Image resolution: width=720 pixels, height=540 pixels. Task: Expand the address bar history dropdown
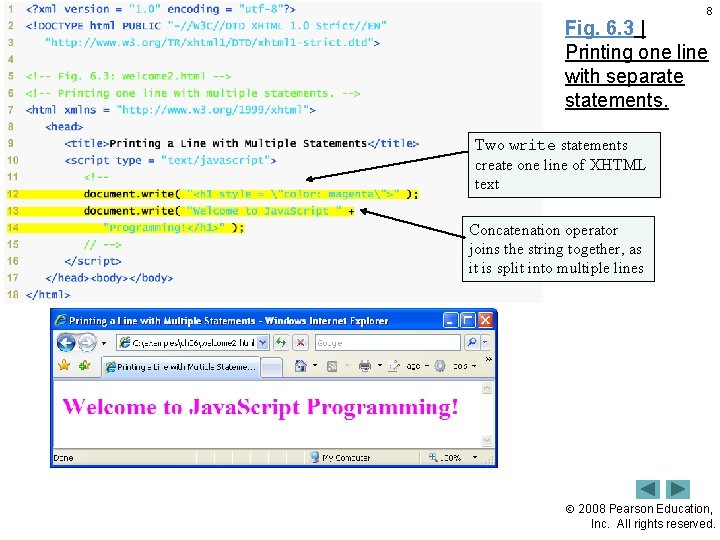tap(263, 343)
